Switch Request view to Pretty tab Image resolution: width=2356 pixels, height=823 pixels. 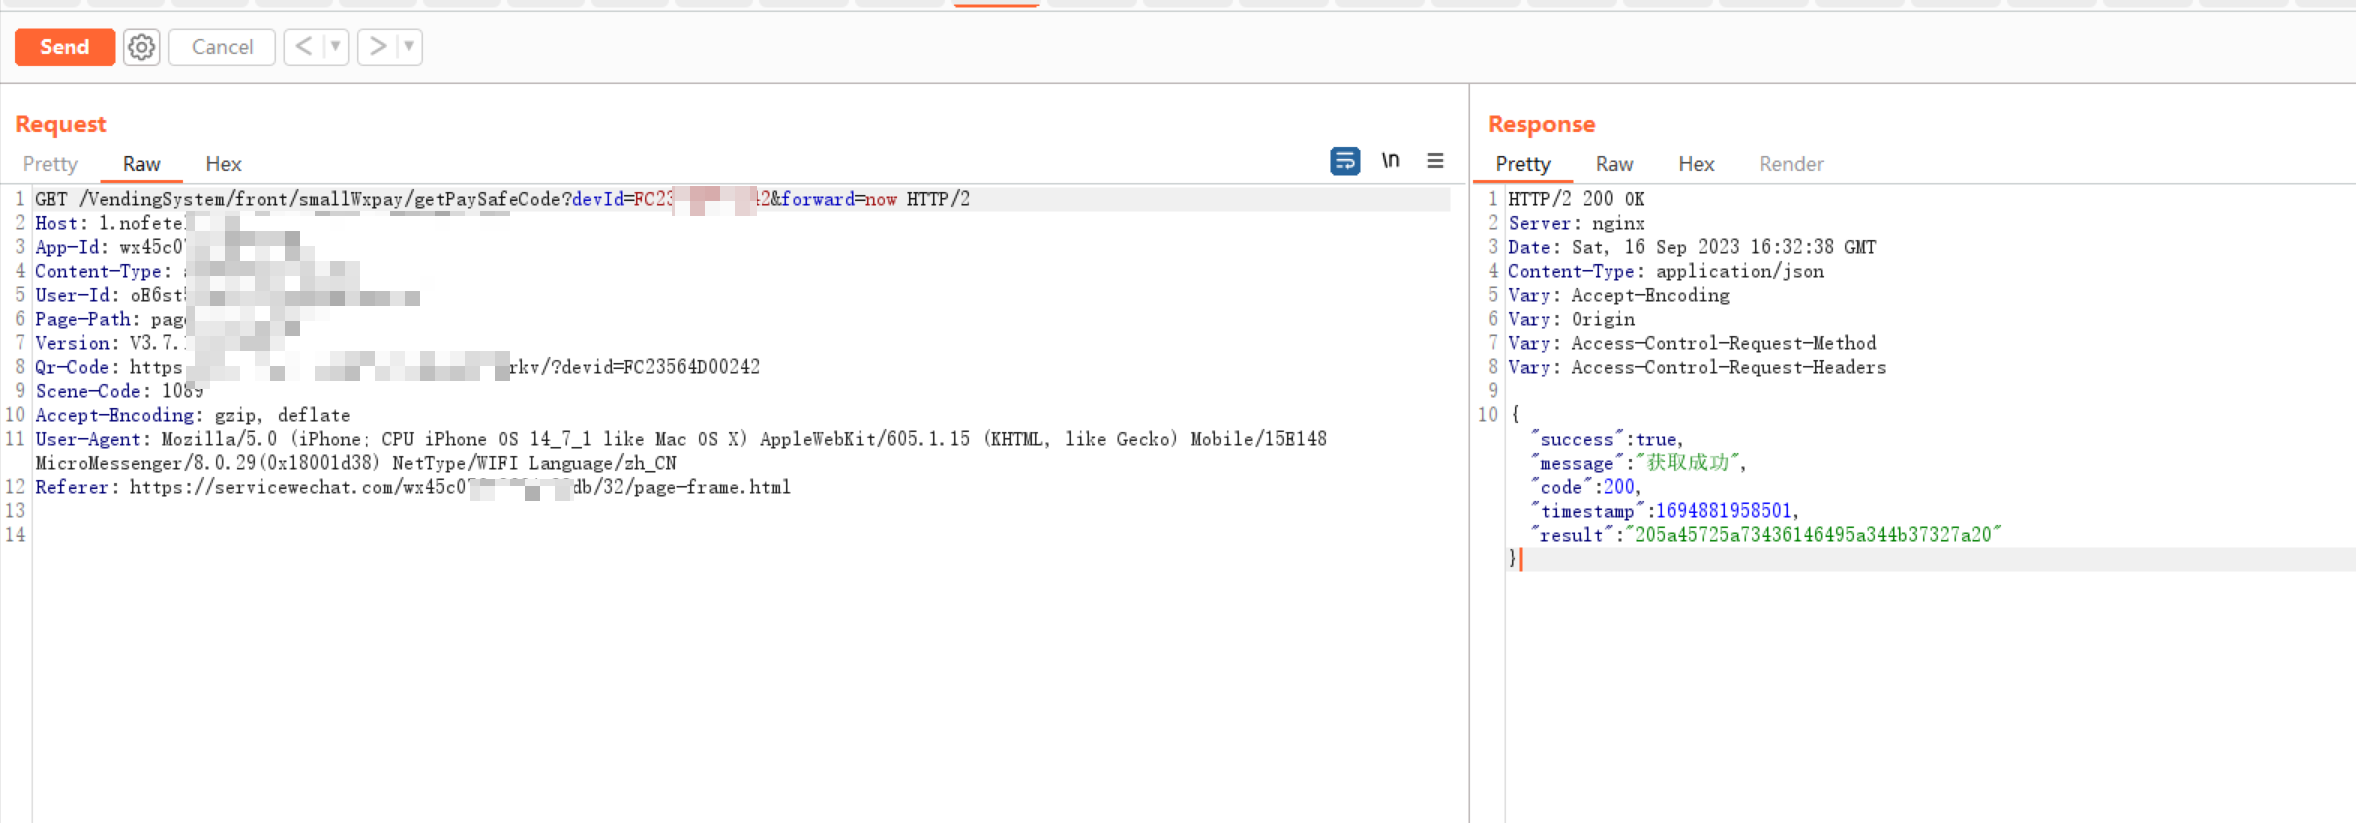(50, 164)
